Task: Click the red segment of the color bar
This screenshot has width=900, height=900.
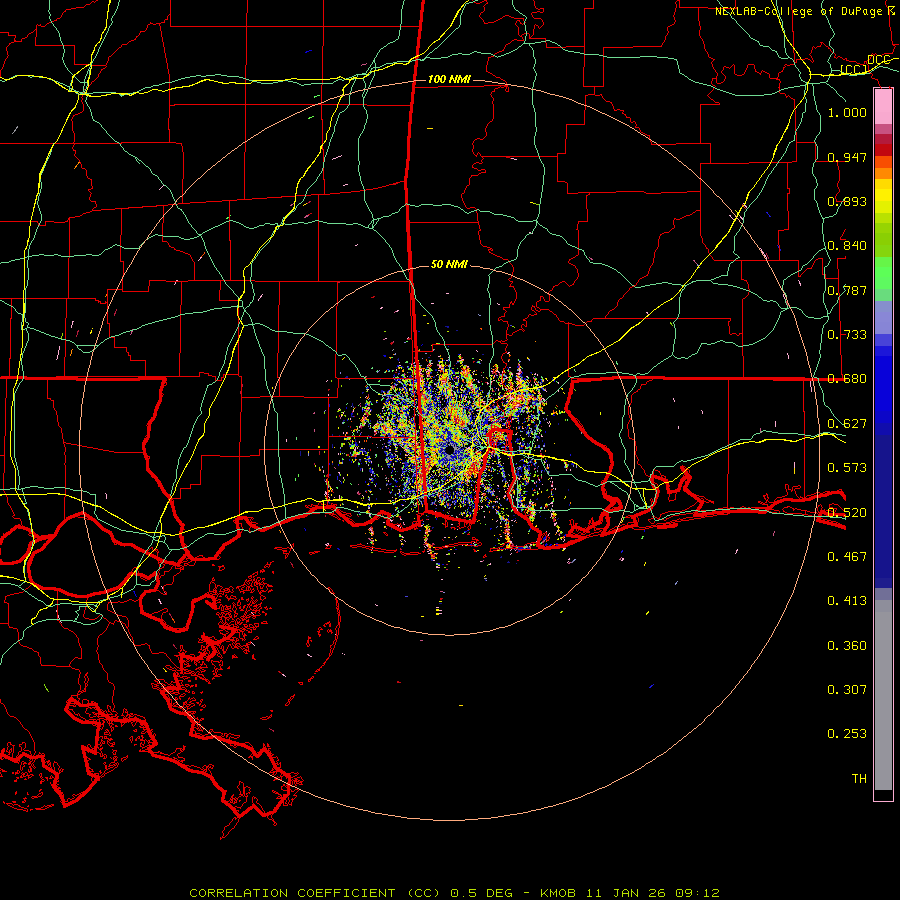Action: click(883, 150)
